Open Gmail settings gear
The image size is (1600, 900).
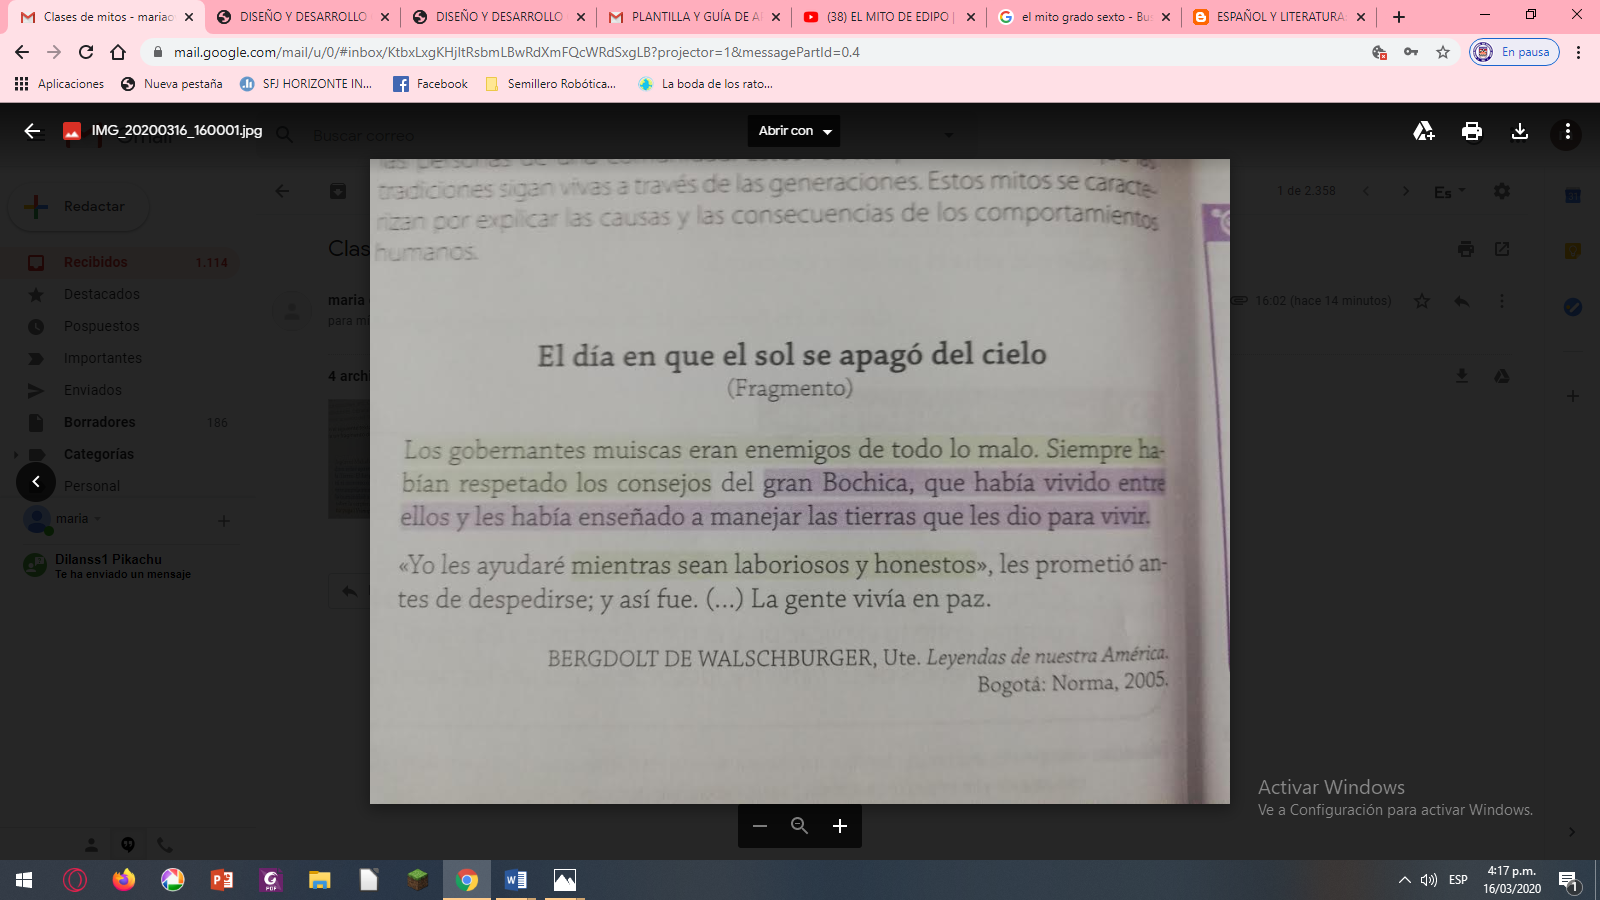point(1502,191)
